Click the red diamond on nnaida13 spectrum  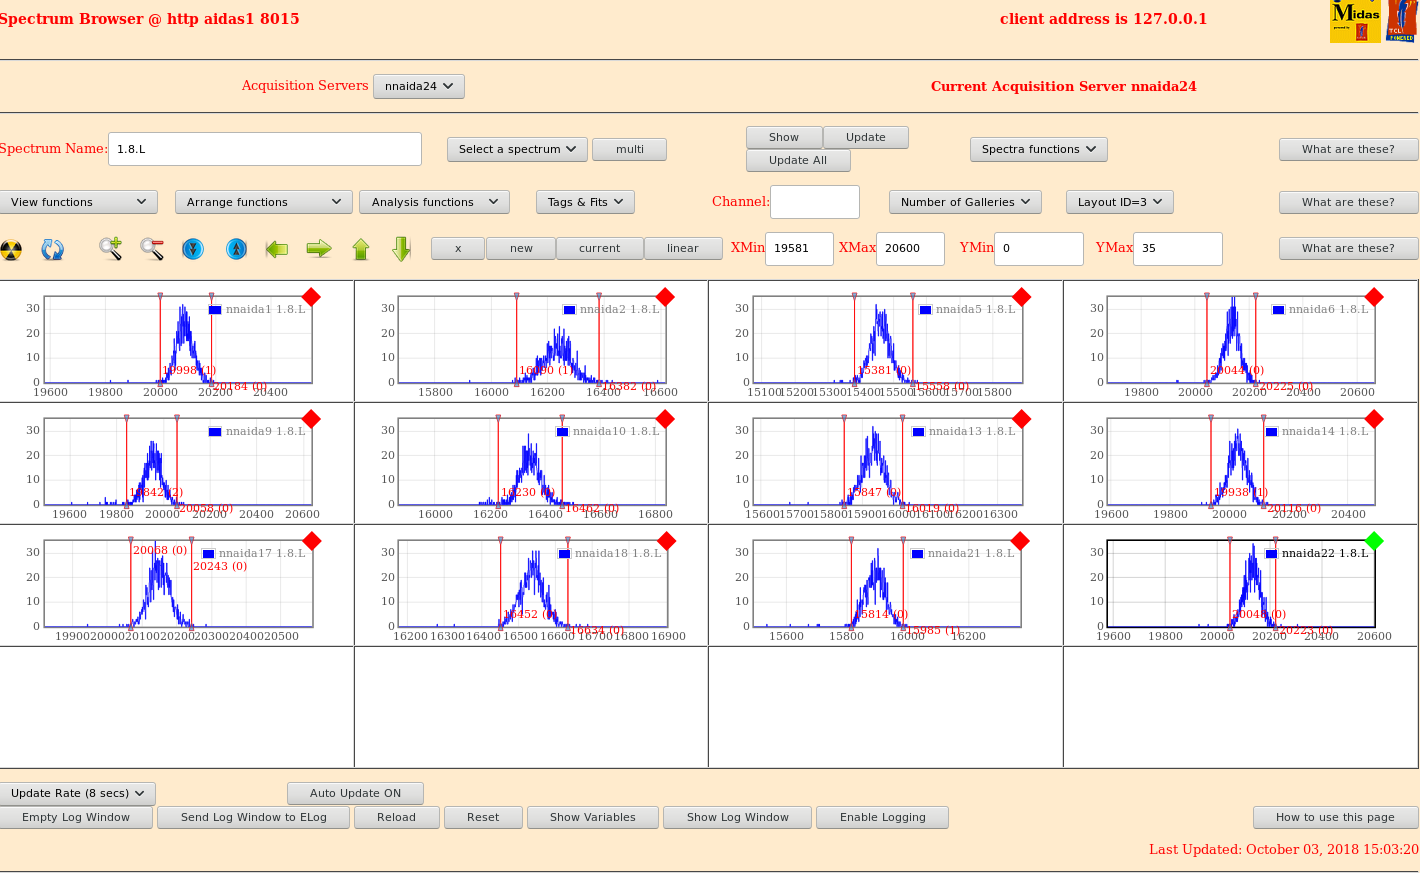[x=1021, y=418]
